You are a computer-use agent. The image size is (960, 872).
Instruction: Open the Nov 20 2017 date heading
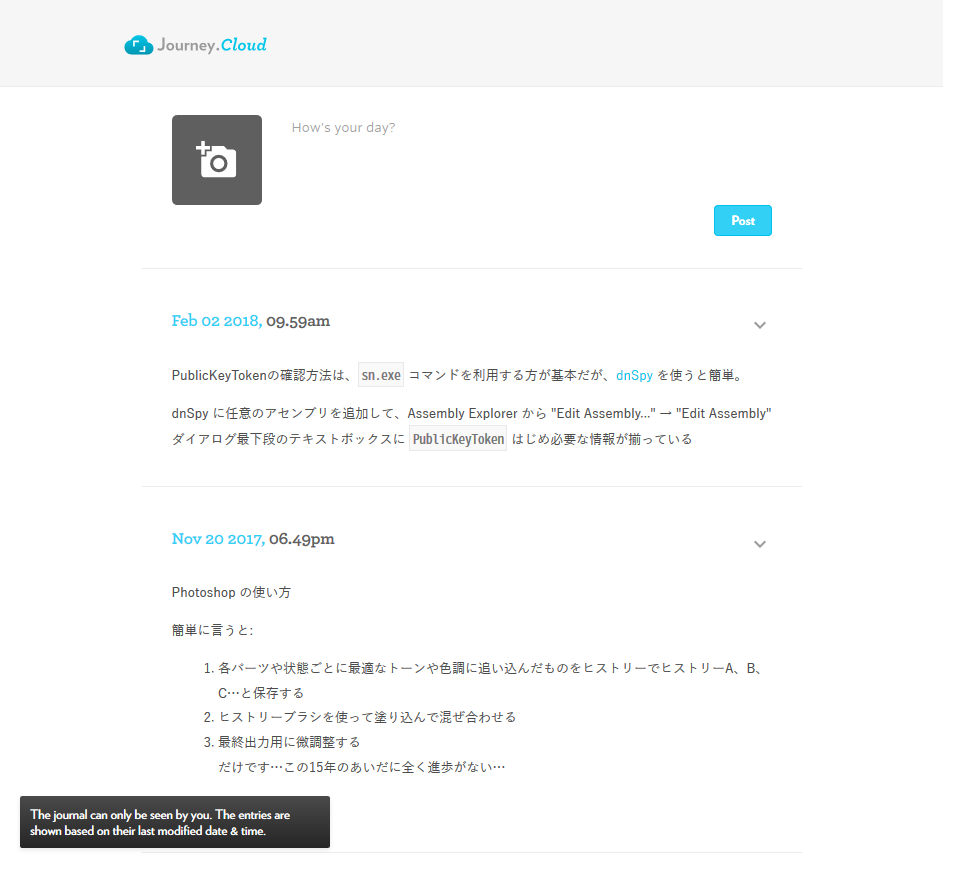217,538
